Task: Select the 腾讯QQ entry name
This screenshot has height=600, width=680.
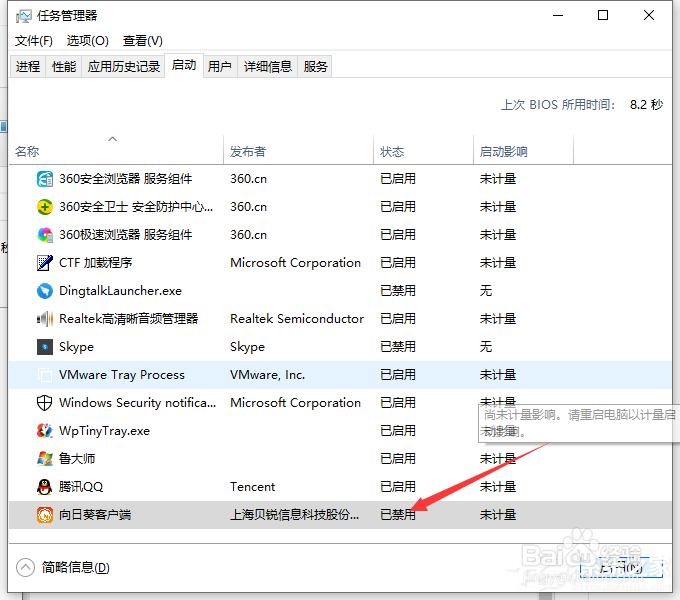Action: [x=81, y=486]
